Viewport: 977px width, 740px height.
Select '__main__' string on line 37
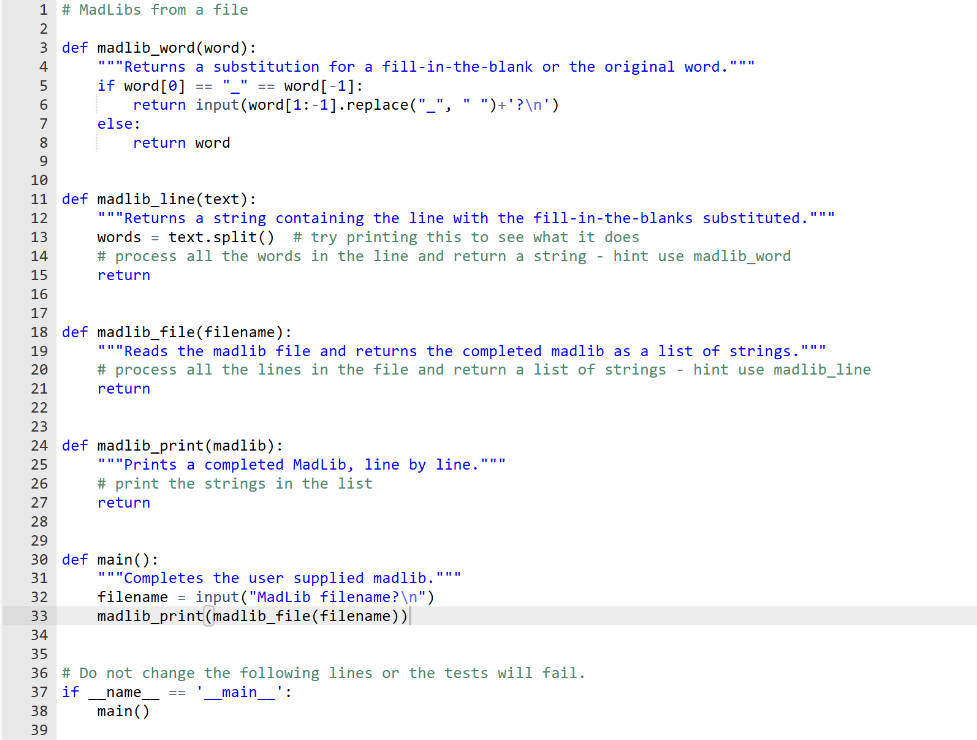coord(240,692)
